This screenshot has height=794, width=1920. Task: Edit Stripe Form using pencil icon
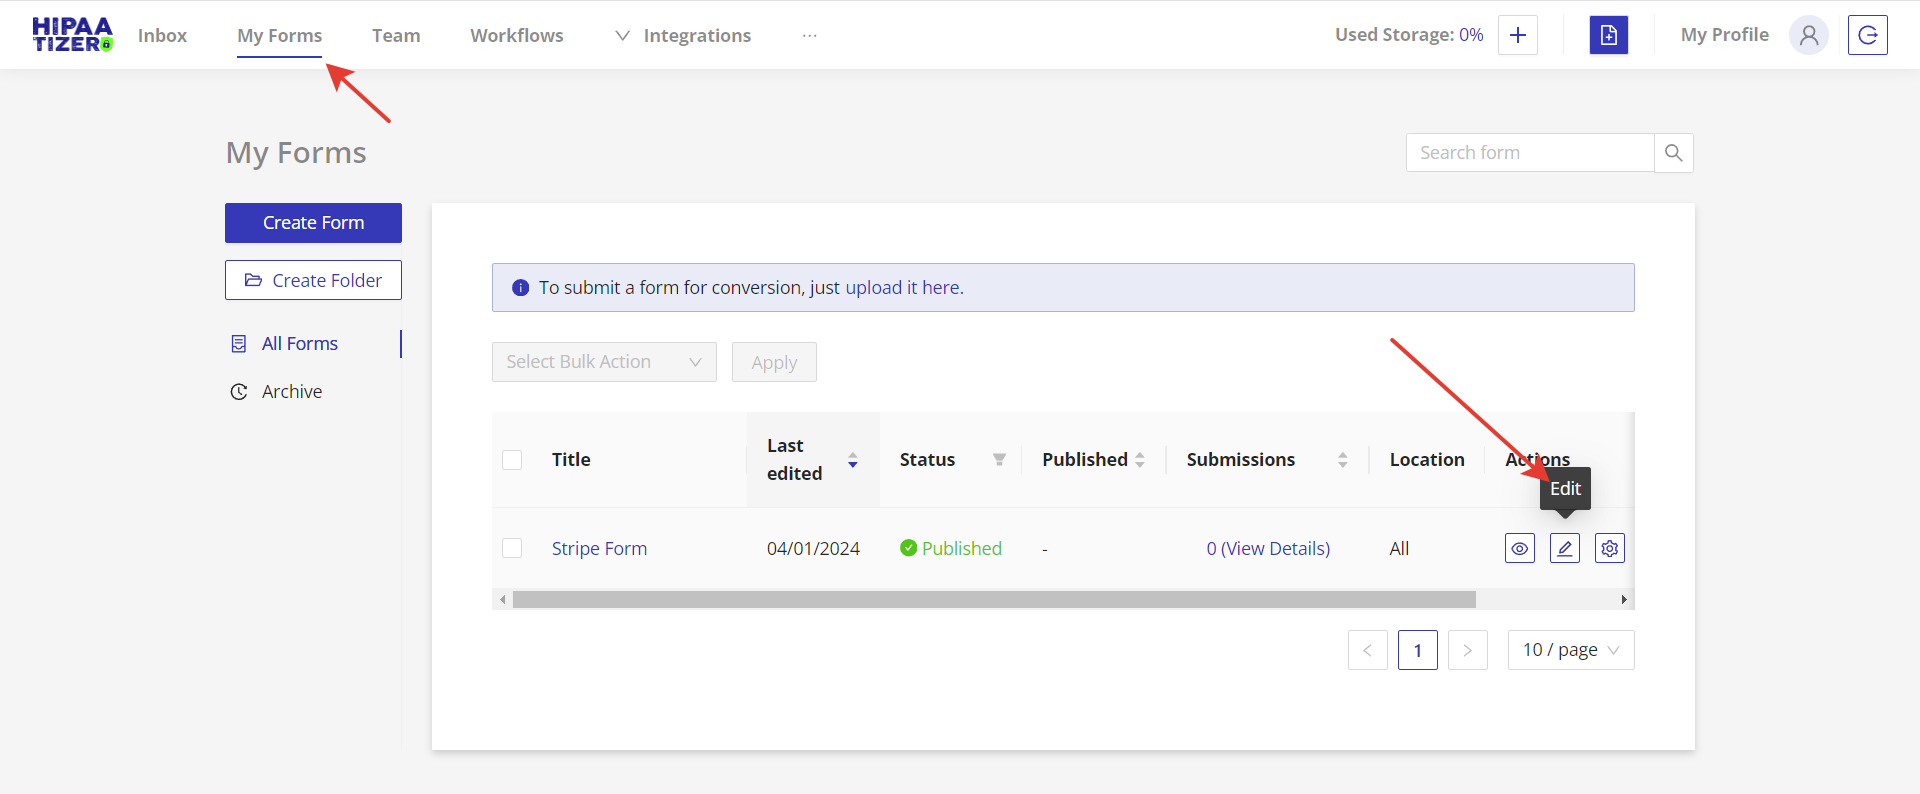1564,548
